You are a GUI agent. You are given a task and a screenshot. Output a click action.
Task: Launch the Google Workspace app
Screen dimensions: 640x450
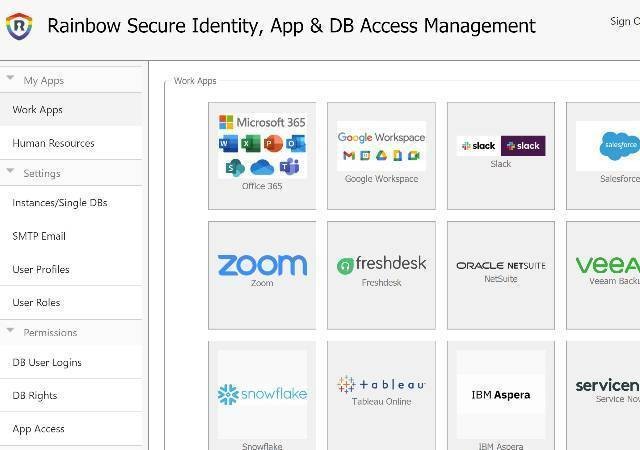[x=381, y=154]
